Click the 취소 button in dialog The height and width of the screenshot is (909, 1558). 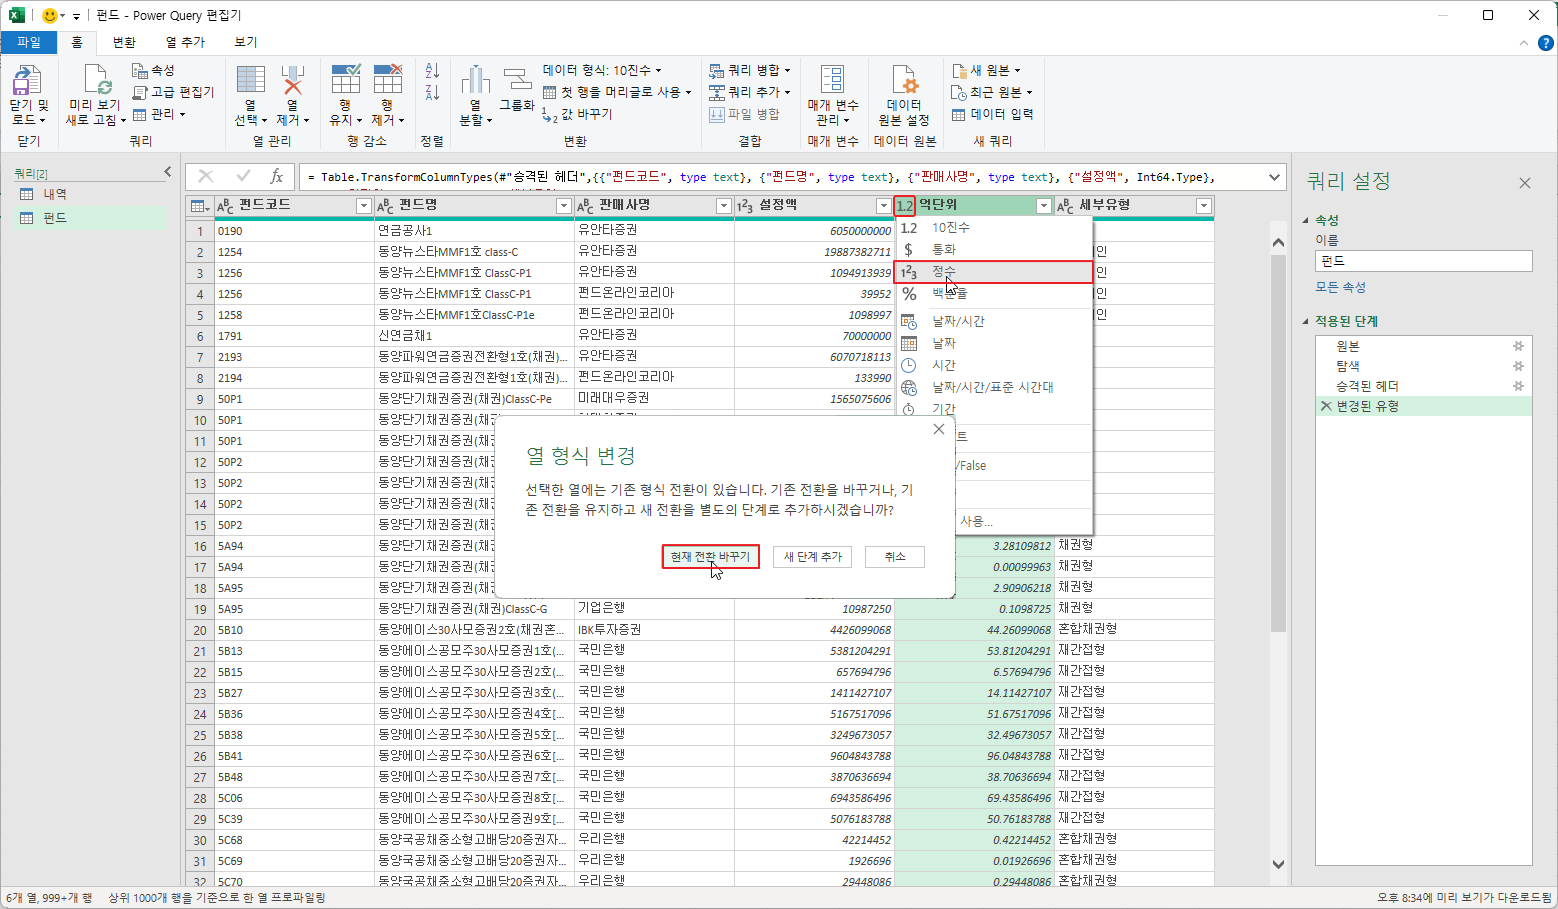coord(895,557)
